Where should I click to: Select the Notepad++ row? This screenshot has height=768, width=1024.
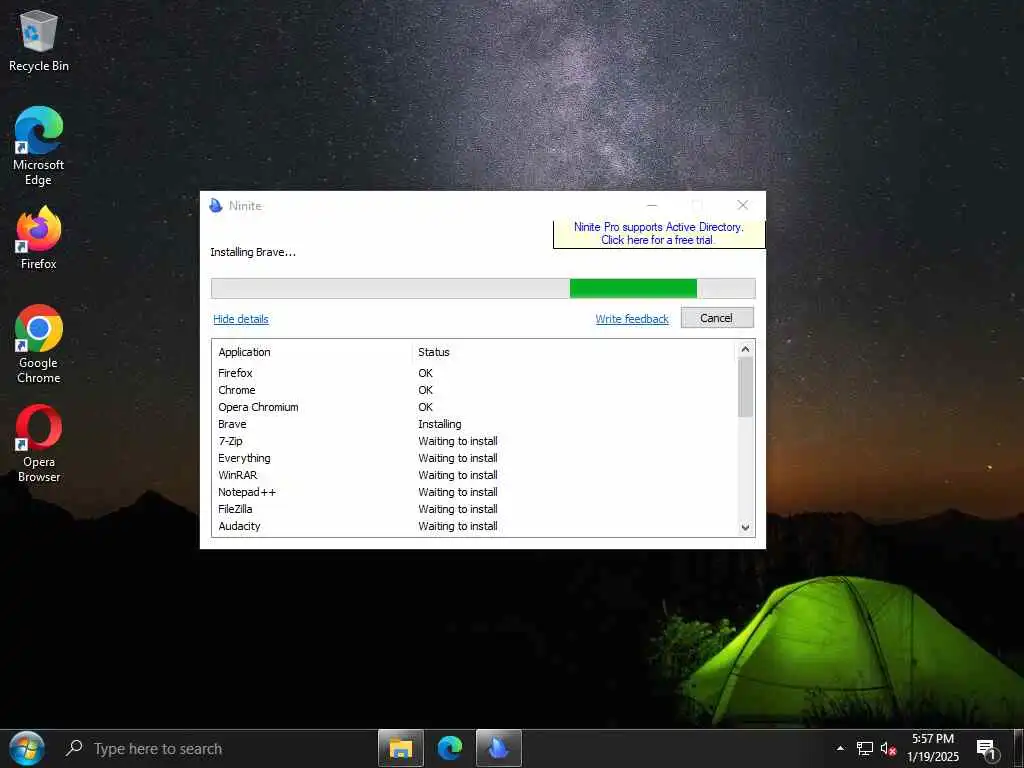(475, 492)
